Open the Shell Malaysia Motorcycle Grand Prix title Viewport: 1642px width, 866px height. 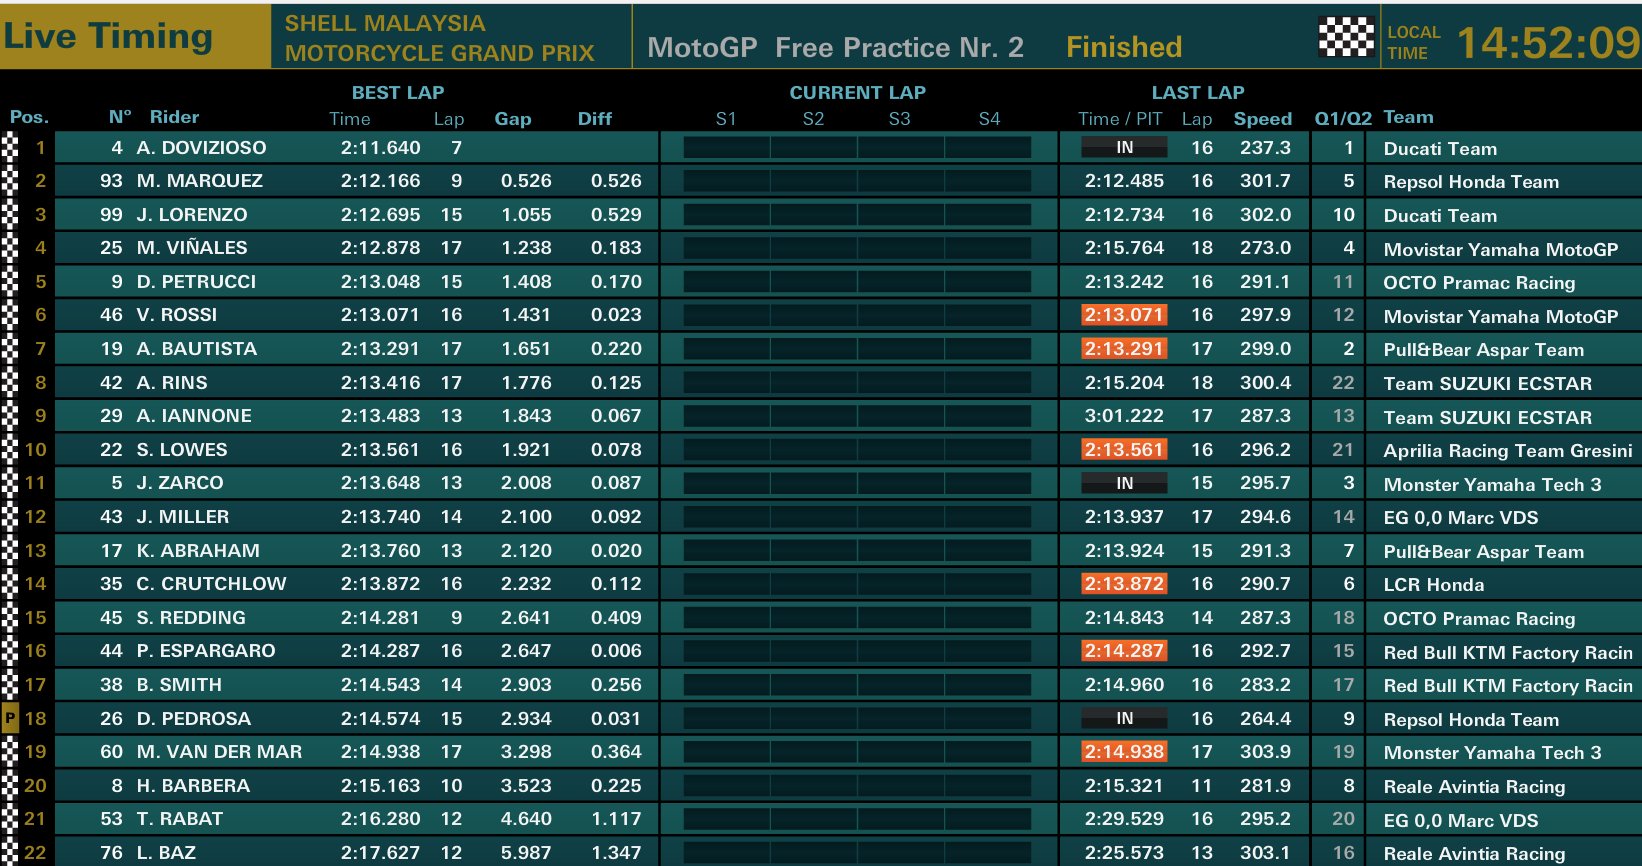point(440,38)
